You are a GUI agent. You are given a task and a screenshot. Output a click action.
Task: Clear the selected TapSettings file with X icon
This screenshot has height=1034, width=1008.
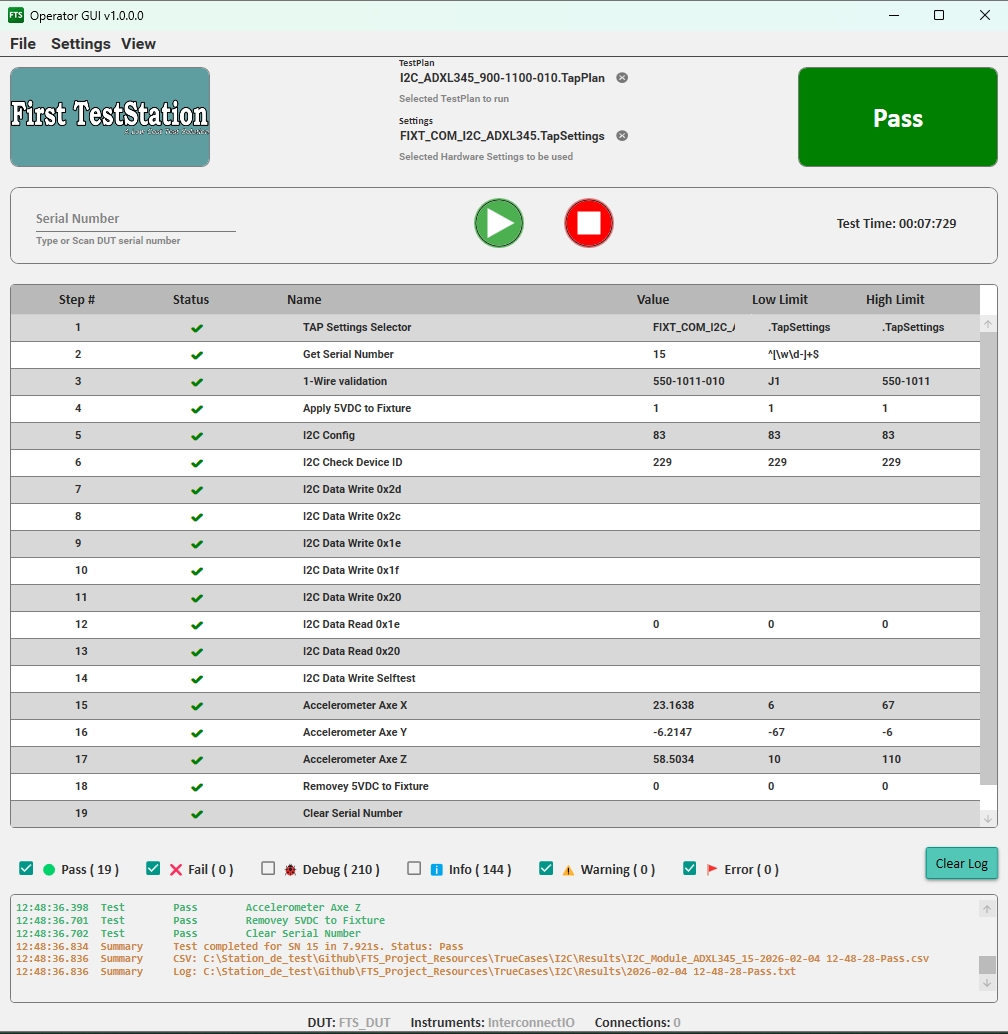pos(622,136)
